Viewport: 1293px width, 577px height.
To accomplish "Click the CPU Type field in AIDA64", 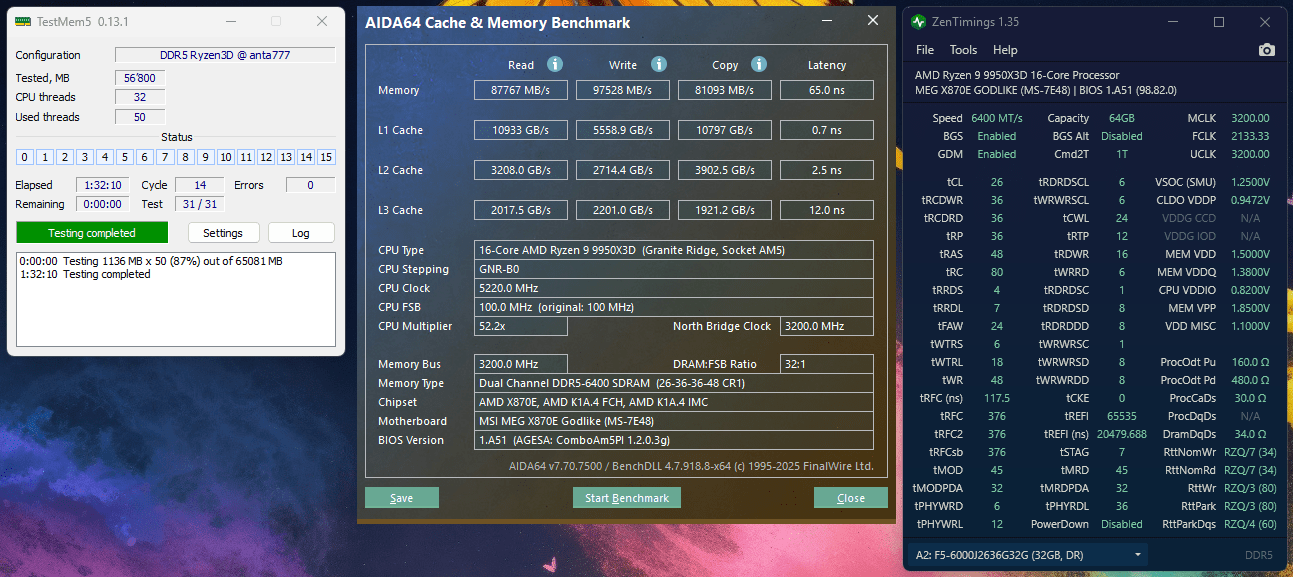I will tap(674, 250).
